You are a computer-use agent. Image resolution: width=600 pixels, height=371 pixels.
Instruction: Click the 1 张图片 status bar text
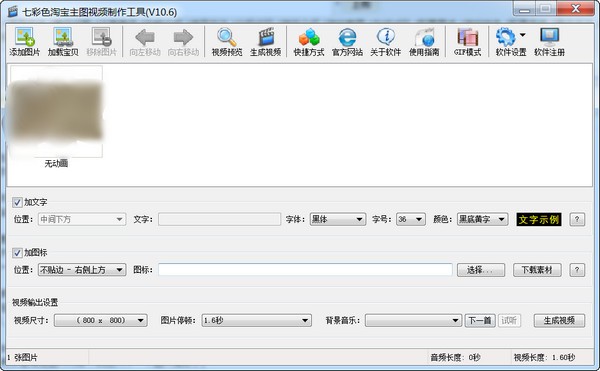[23, 358]
